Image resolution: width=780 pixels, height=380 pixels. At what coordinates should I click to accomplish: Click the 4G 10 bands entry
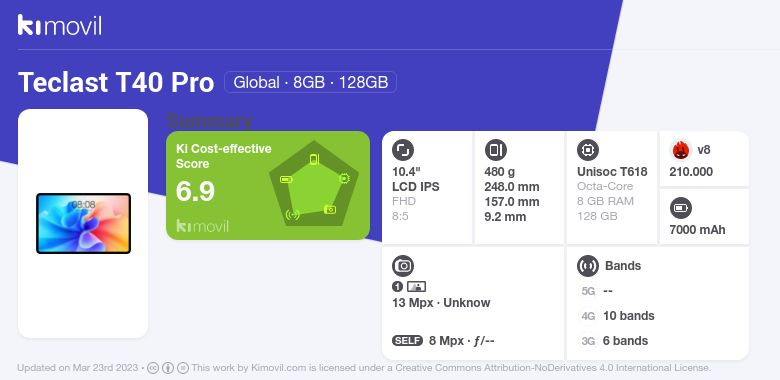(618, 316)
